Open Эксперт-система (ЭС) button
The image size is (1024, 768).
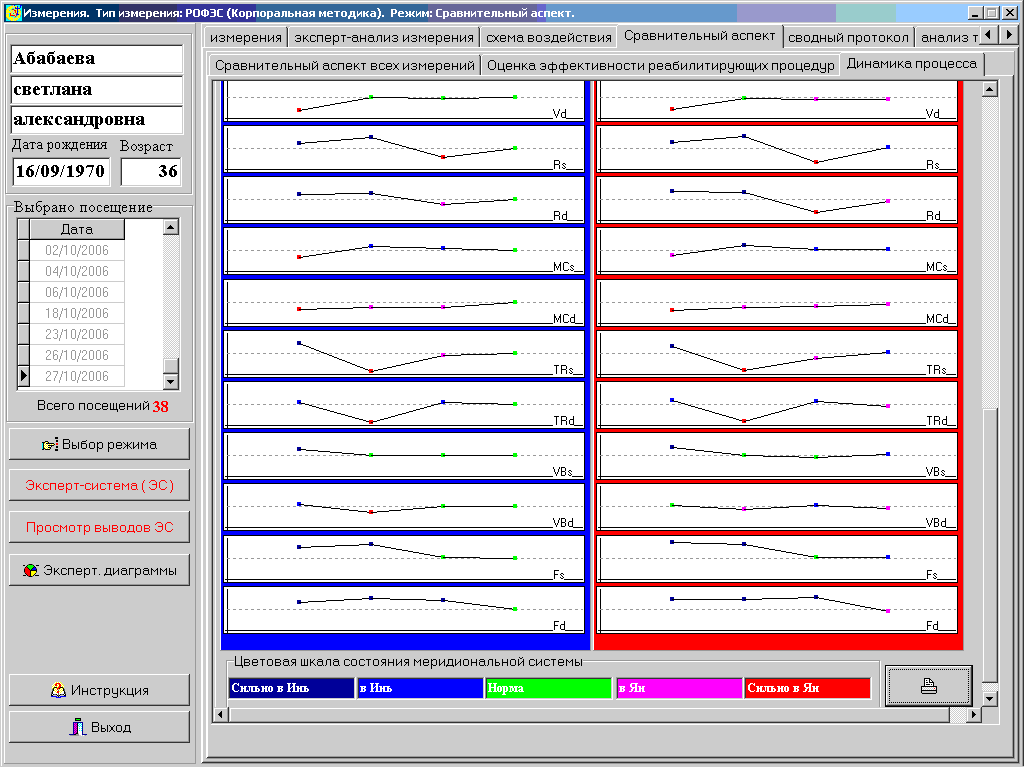pyautogui.click(x=99, y=486)
